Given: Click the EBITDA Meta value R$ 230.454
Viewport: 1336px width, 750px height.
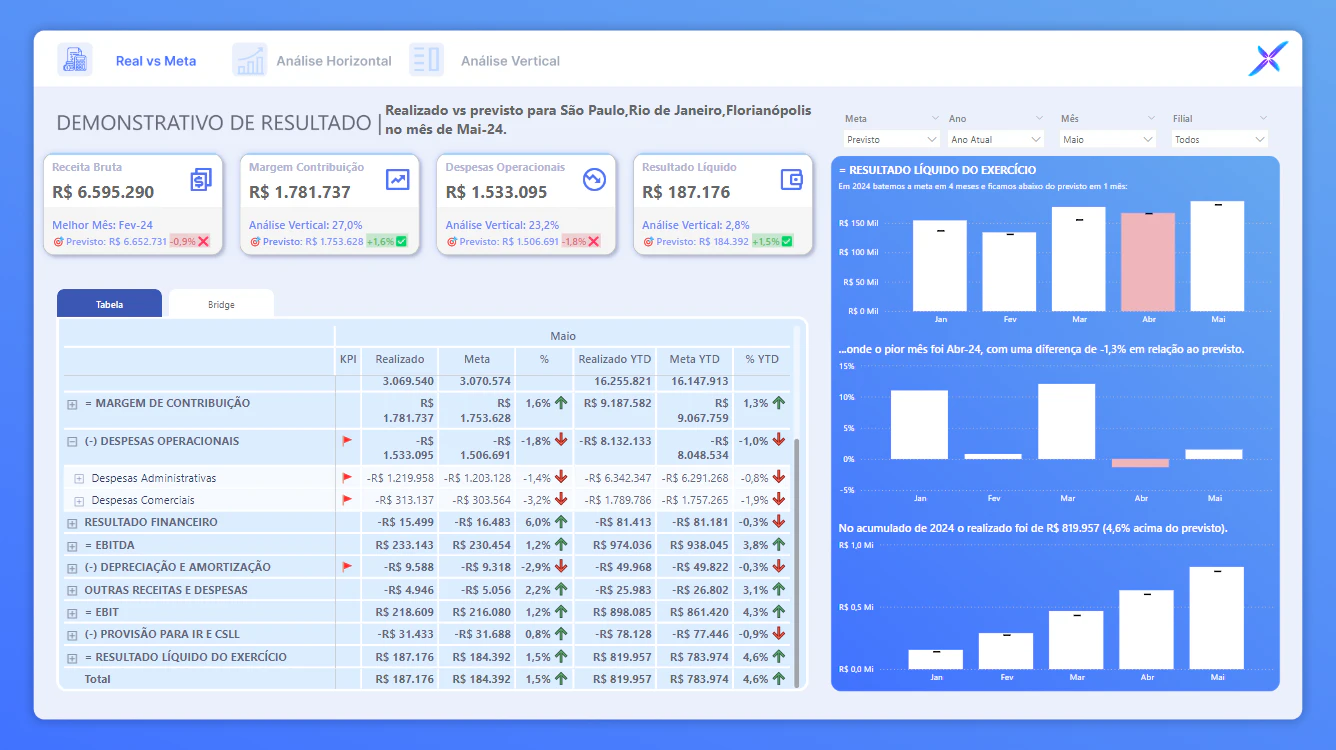Looking at the screenshot, I should (481, 545).
